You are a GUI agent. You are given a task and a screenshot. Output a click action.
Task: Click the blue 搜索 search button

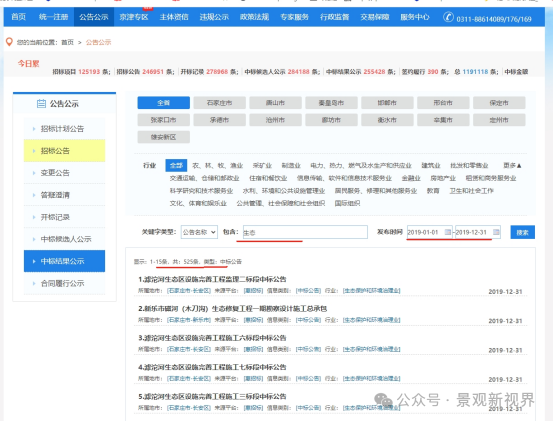522,232
